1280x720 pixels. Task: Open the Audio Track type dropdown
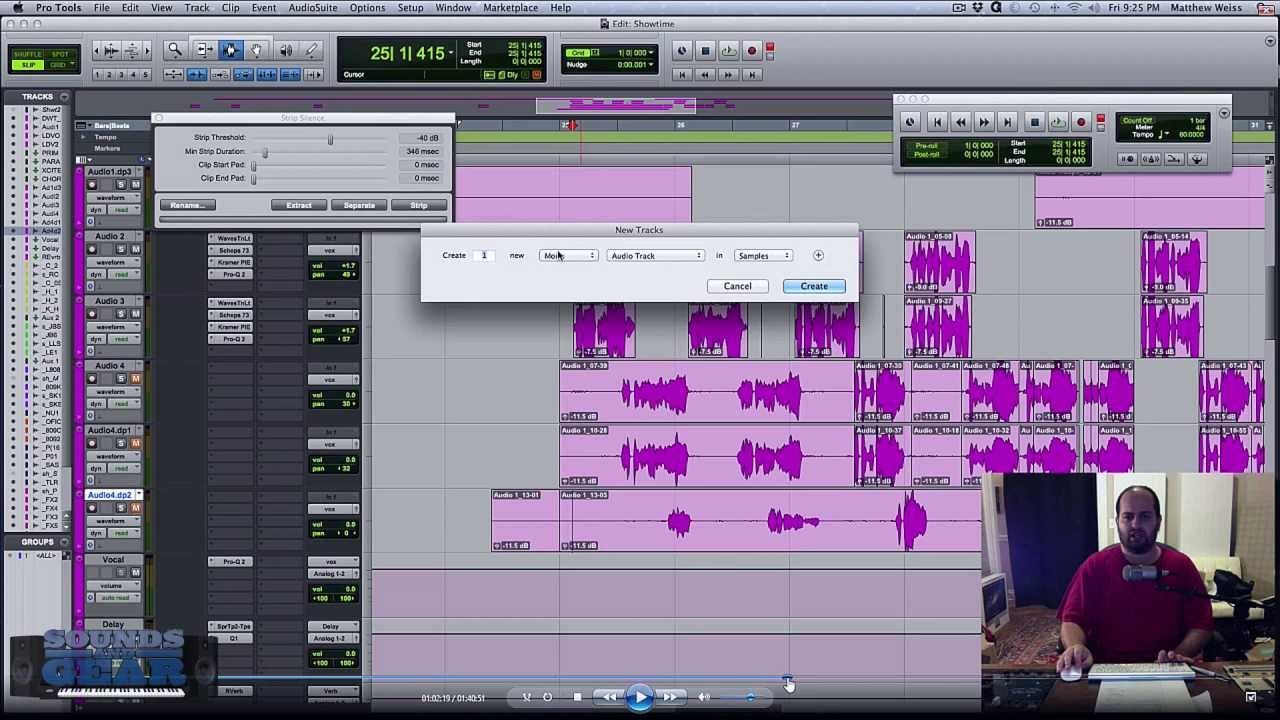pos(655,256)
